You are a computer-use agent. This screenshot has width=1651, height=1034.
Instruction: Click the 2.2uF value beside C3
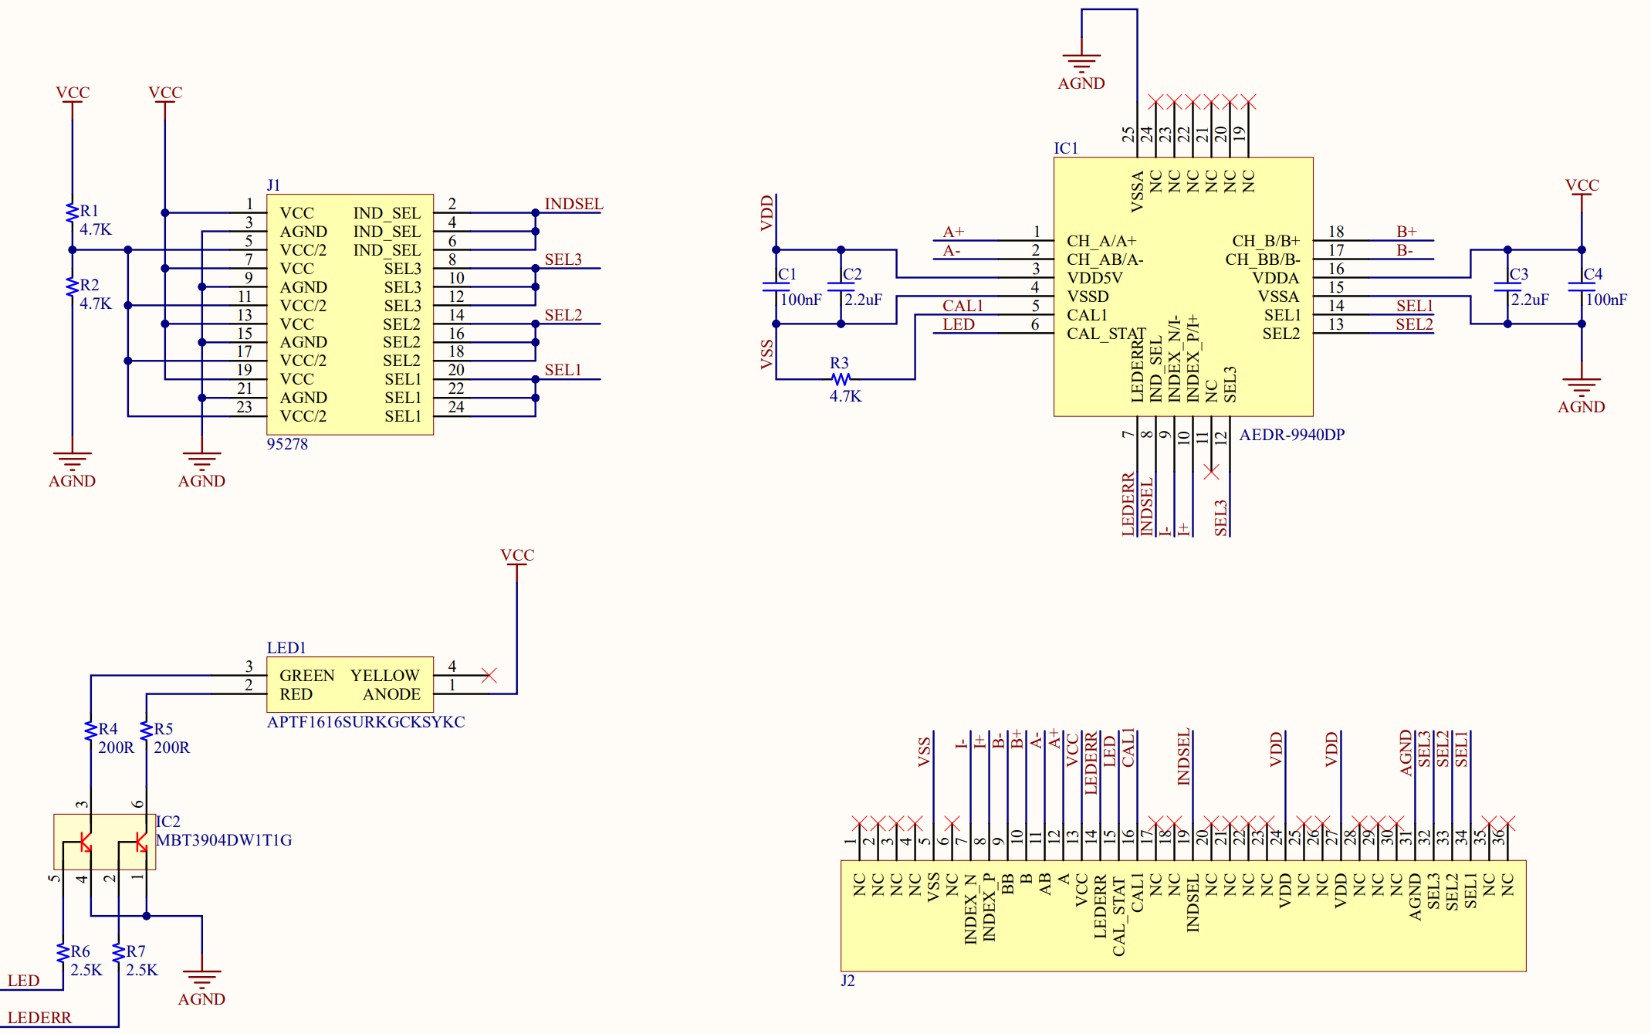pos(1530,300)
